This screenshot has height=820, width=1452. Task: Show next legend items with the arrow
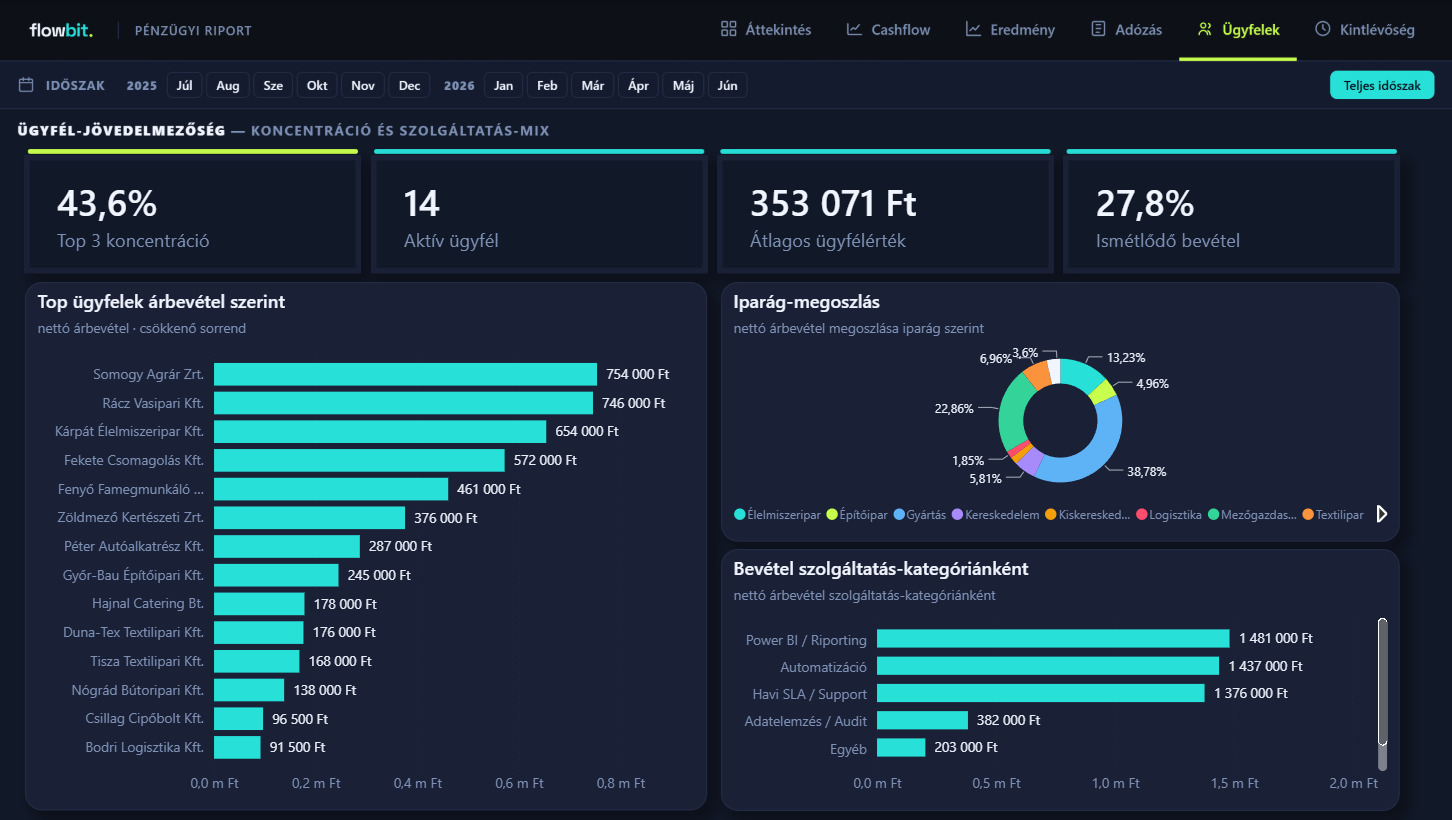1382,514
